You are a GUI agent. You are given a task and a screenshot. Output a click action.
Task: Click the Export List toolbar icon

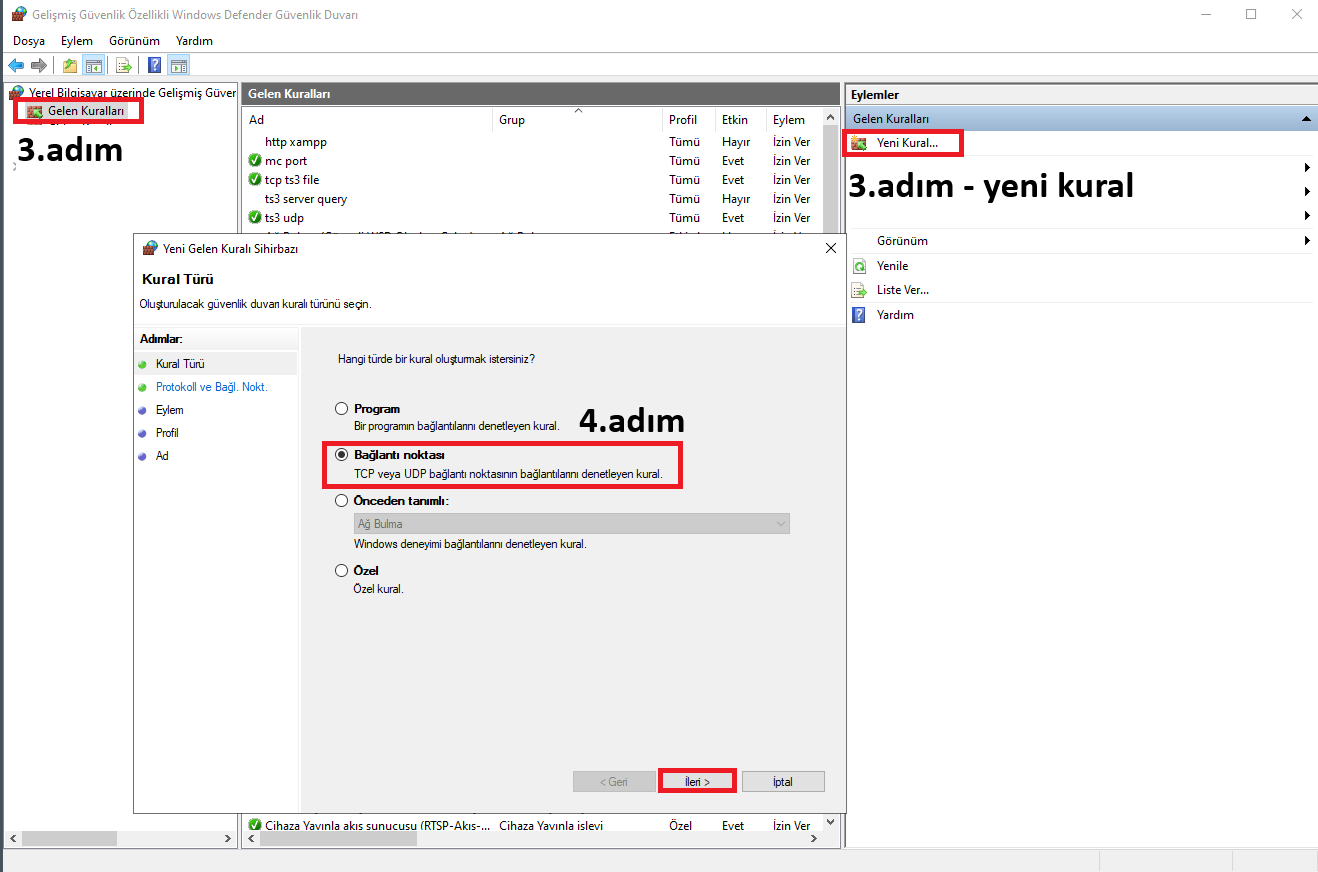[124, 66]
